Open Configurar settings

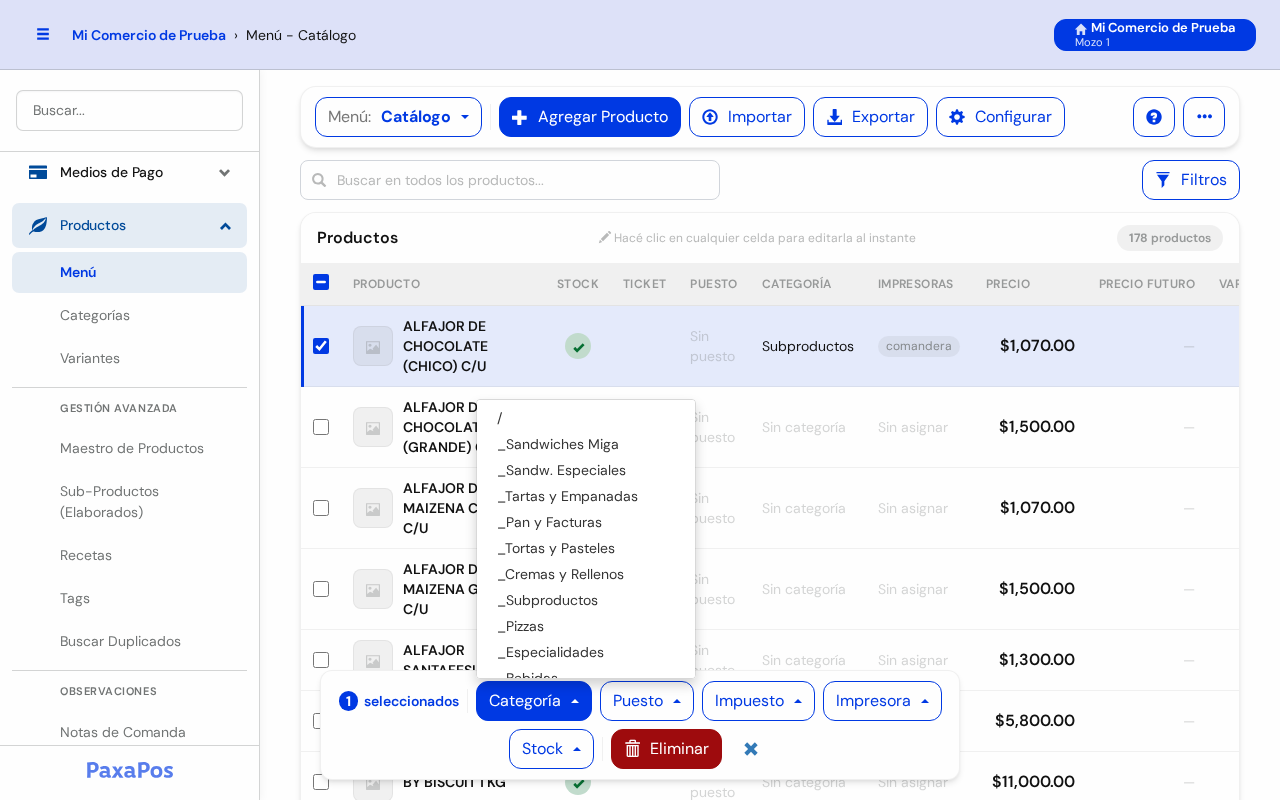pos(1000,117)
